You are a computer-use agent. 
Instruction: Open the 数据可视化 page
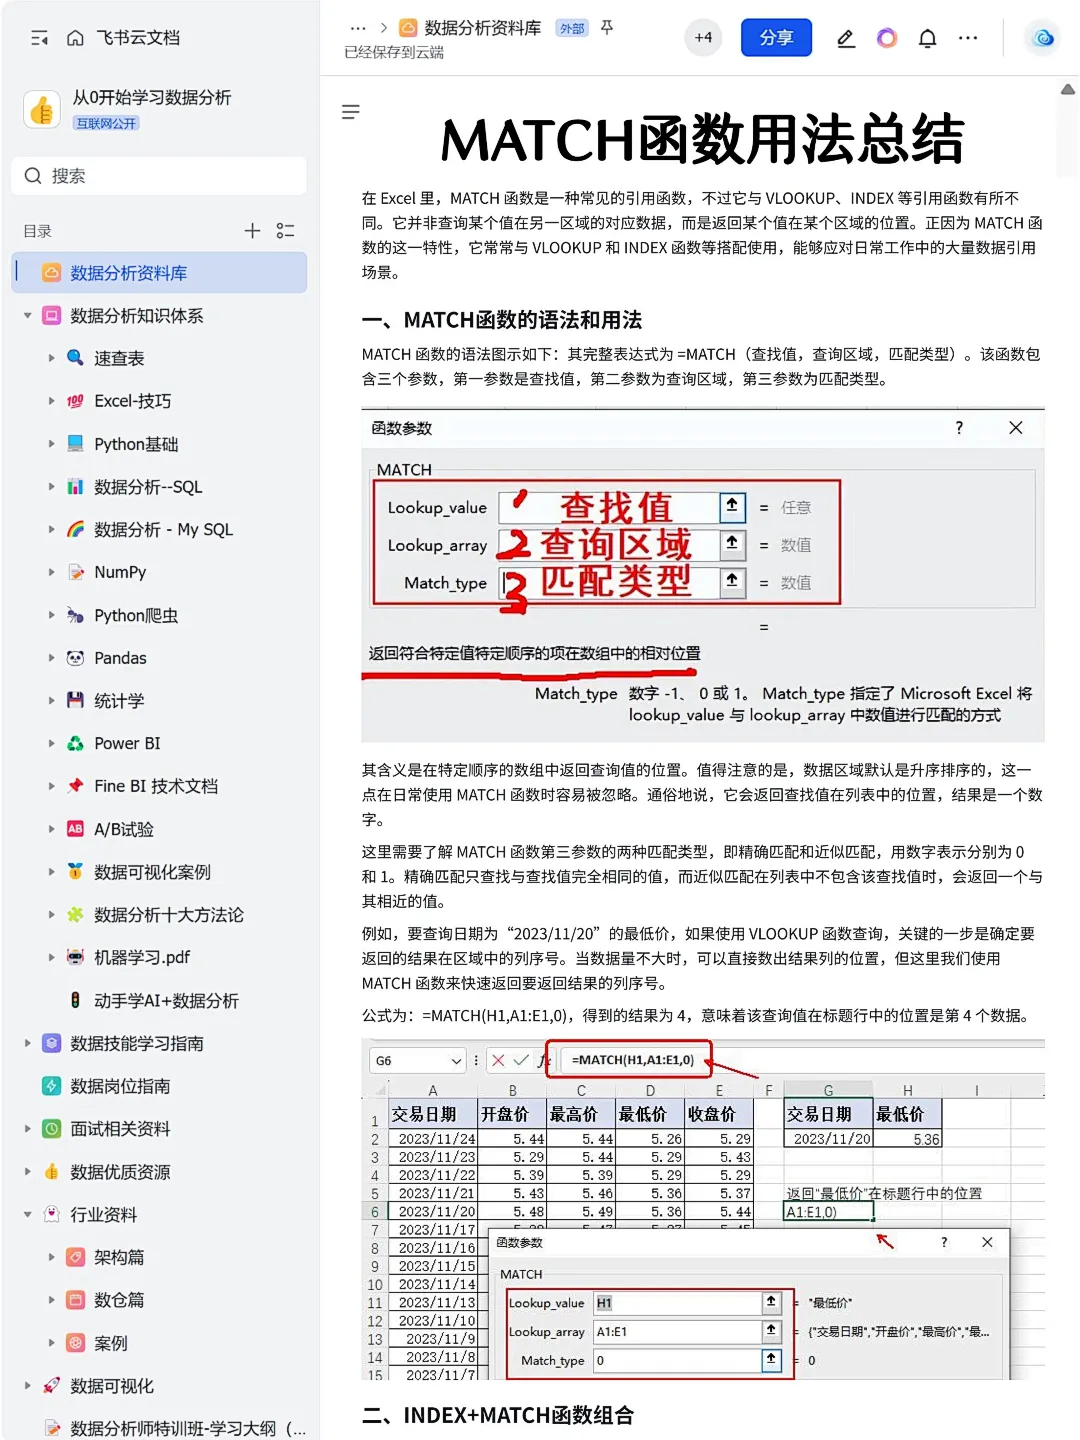point(112,1386)
